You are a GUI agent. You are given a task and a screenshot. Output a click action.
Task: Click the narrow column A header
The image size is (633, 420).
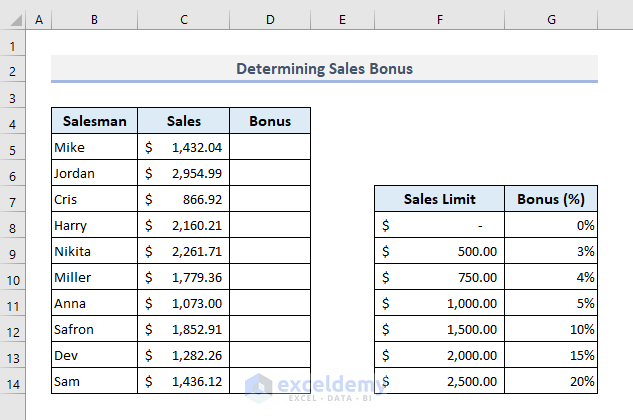[39, 20]
